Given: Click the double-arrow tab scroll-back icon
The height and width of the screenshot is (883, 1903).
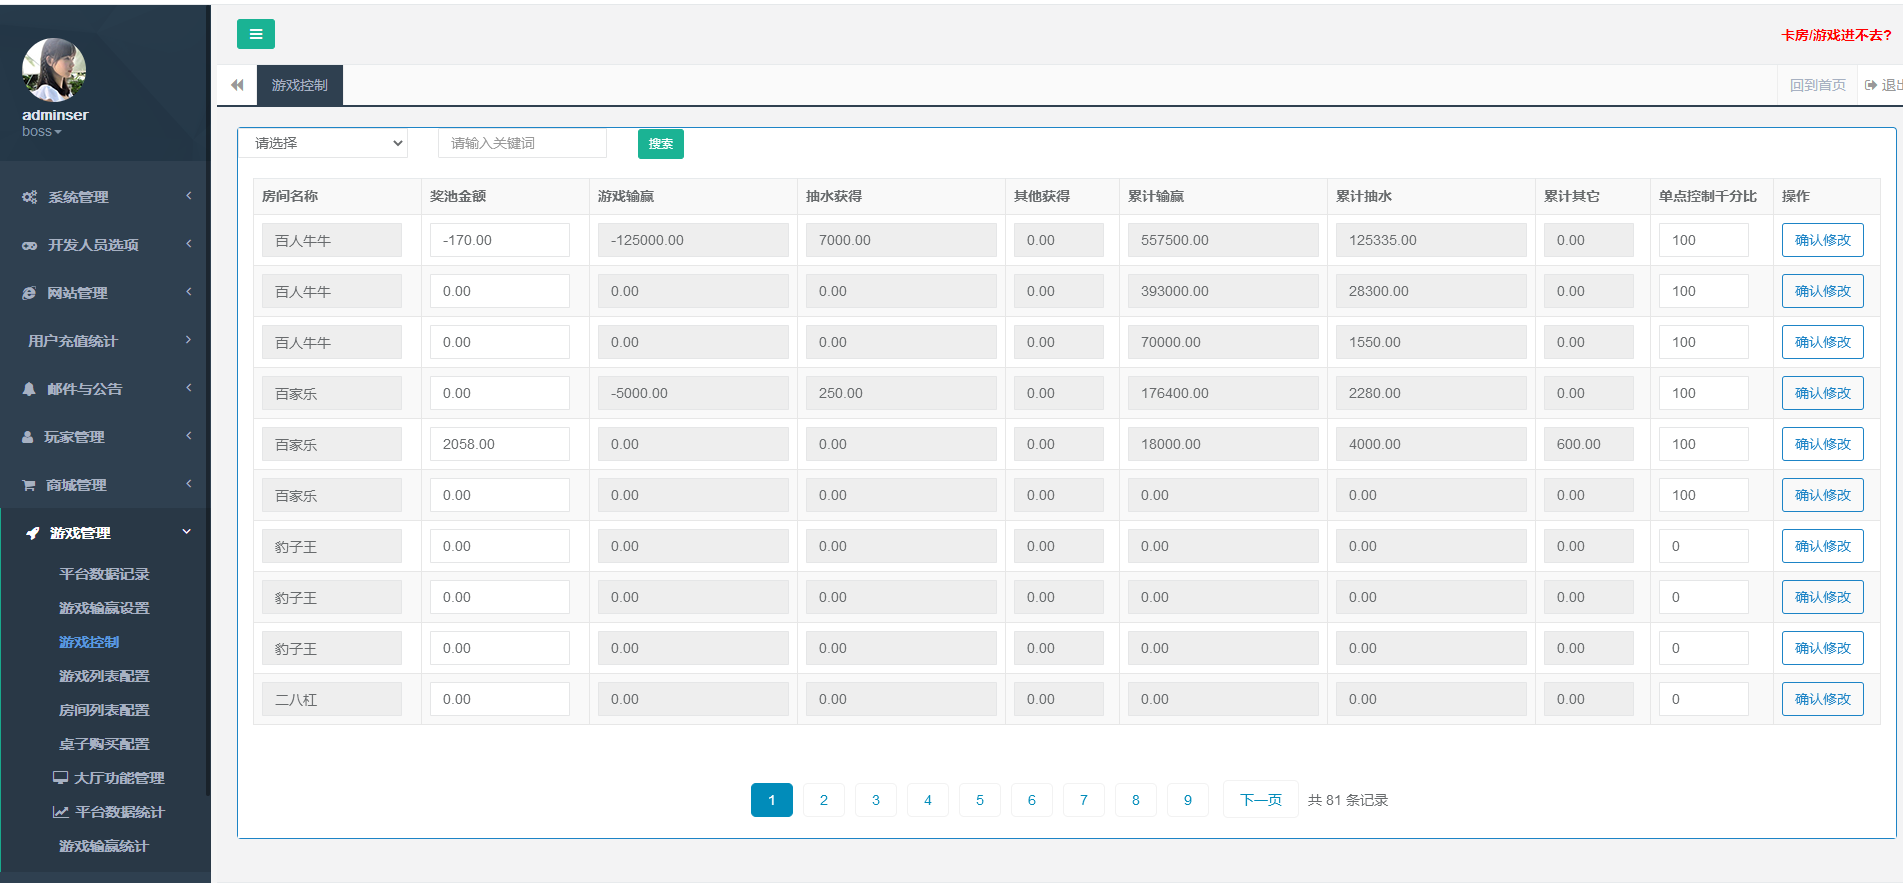Looking at the screenshot, I should coord(237,85).
